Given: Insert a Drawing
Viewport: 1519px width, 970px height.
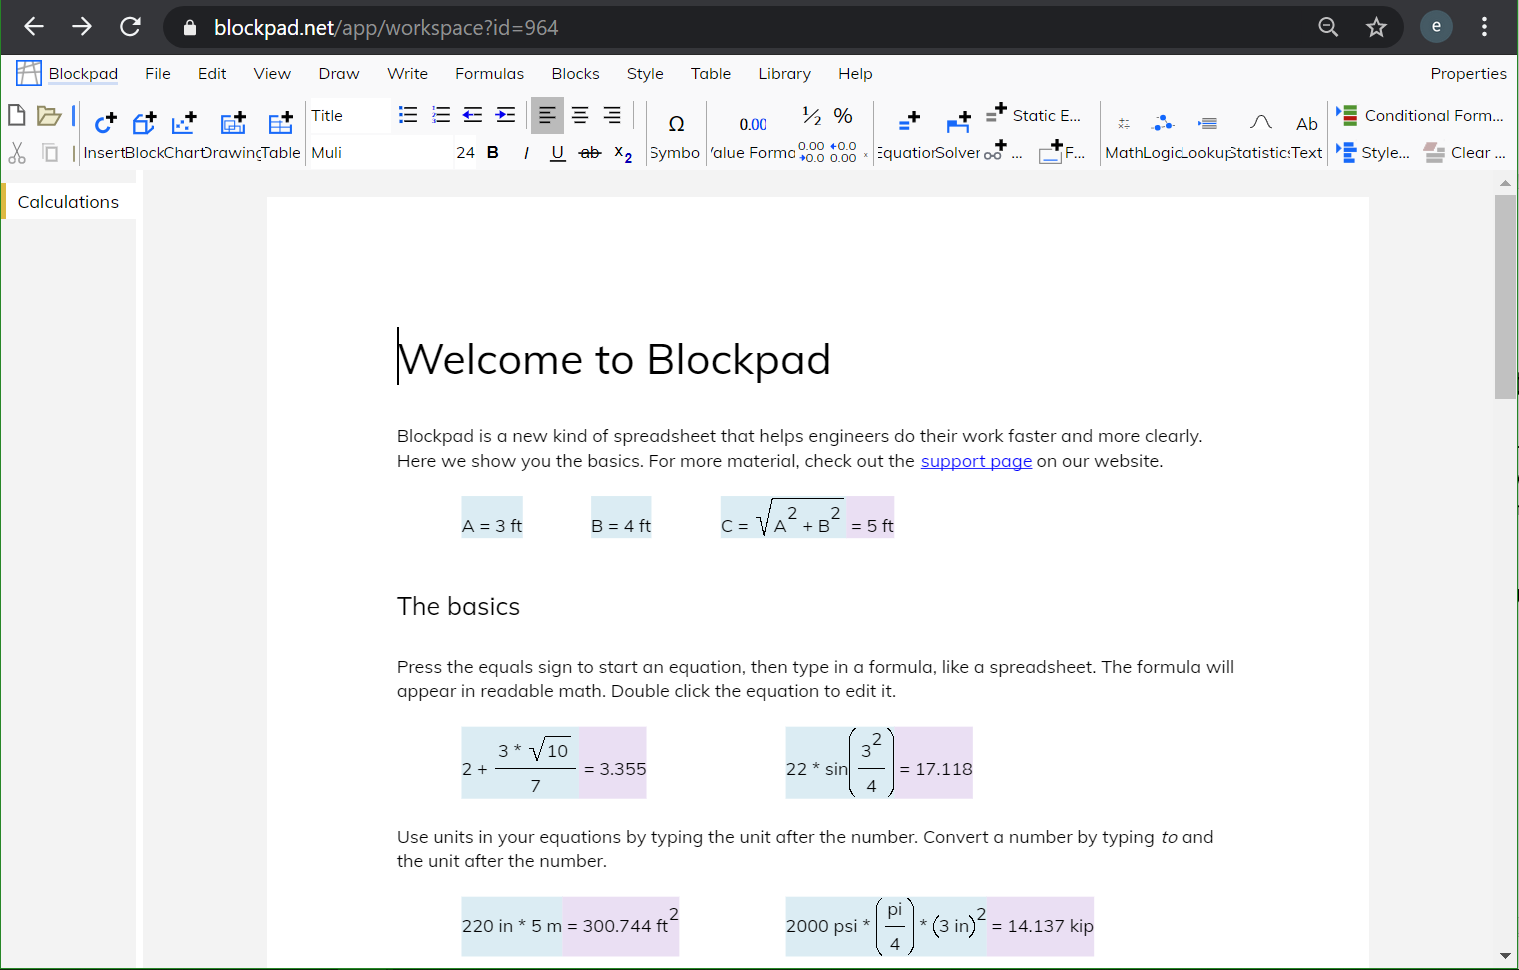Looking at the screenshot, I should click(232, 123).
